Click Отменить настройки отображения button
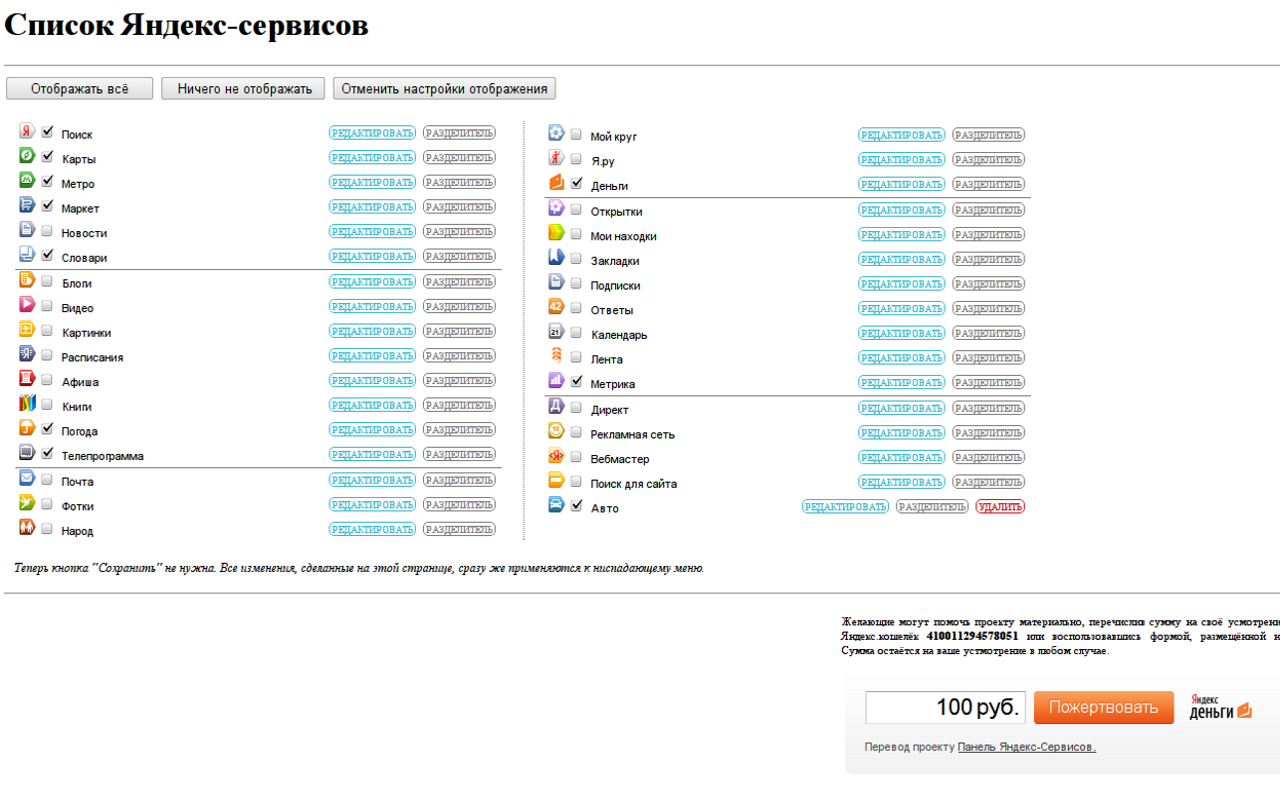 click(x=444, y=89)
